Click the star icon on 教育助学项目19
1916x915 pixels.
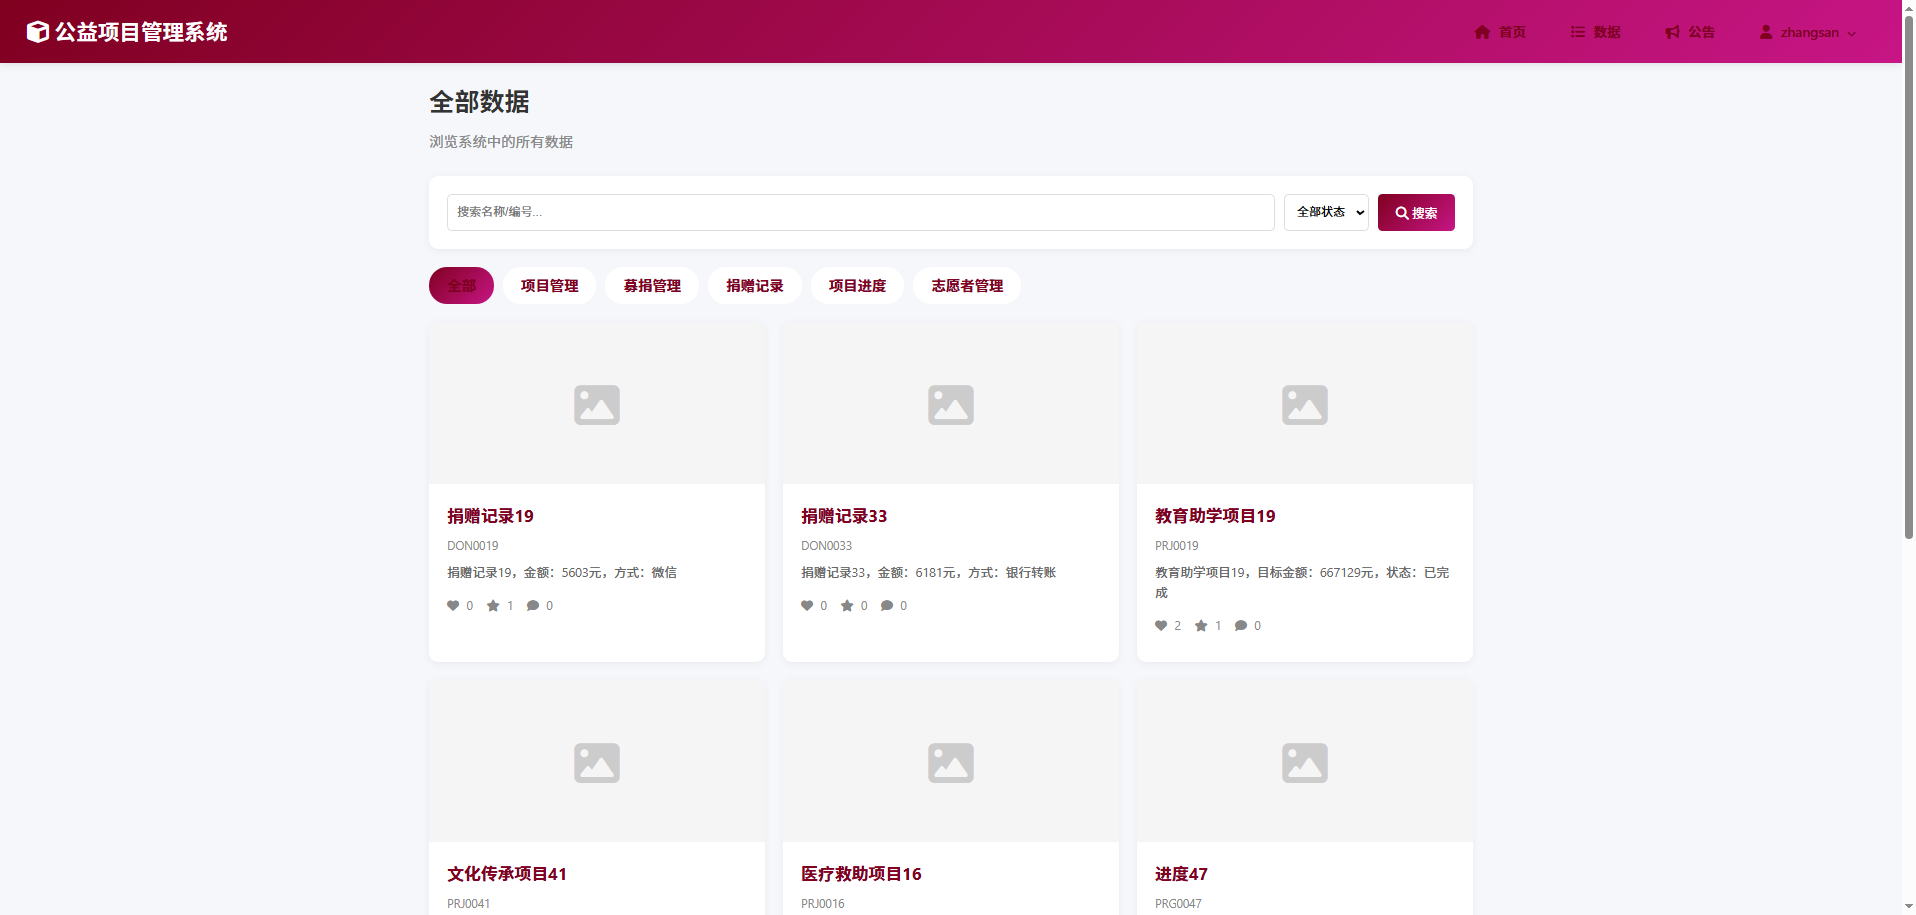coord(1201,626)
